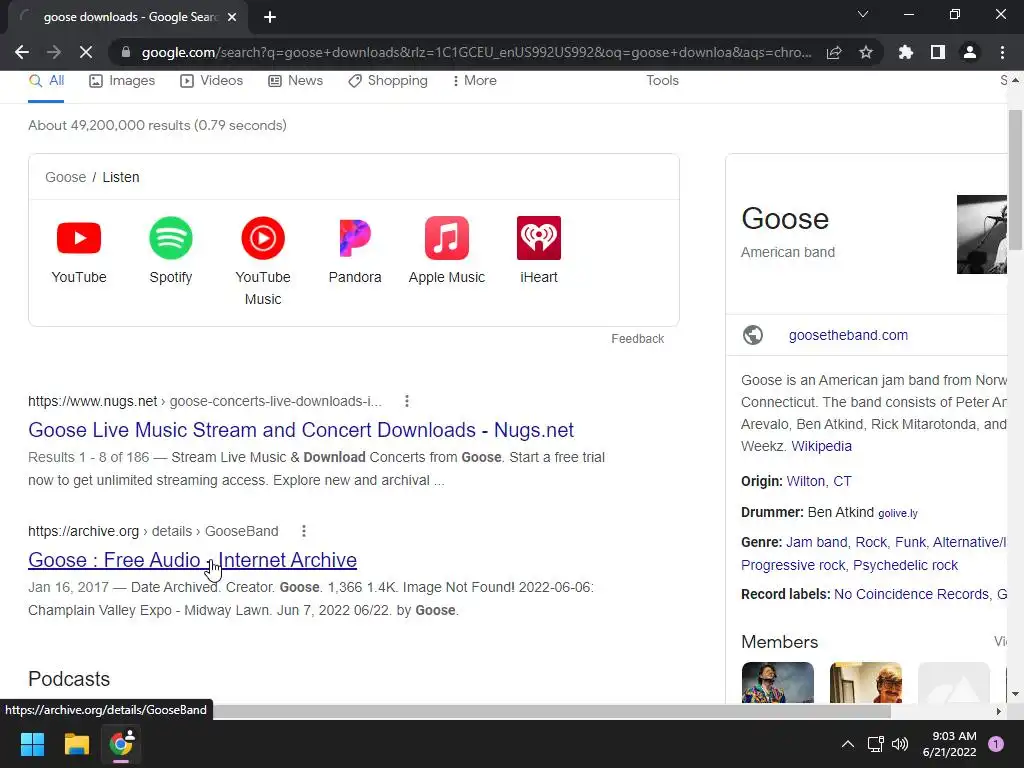
Task: Open Windows Start menu
Action: click(x=32, y=744)
